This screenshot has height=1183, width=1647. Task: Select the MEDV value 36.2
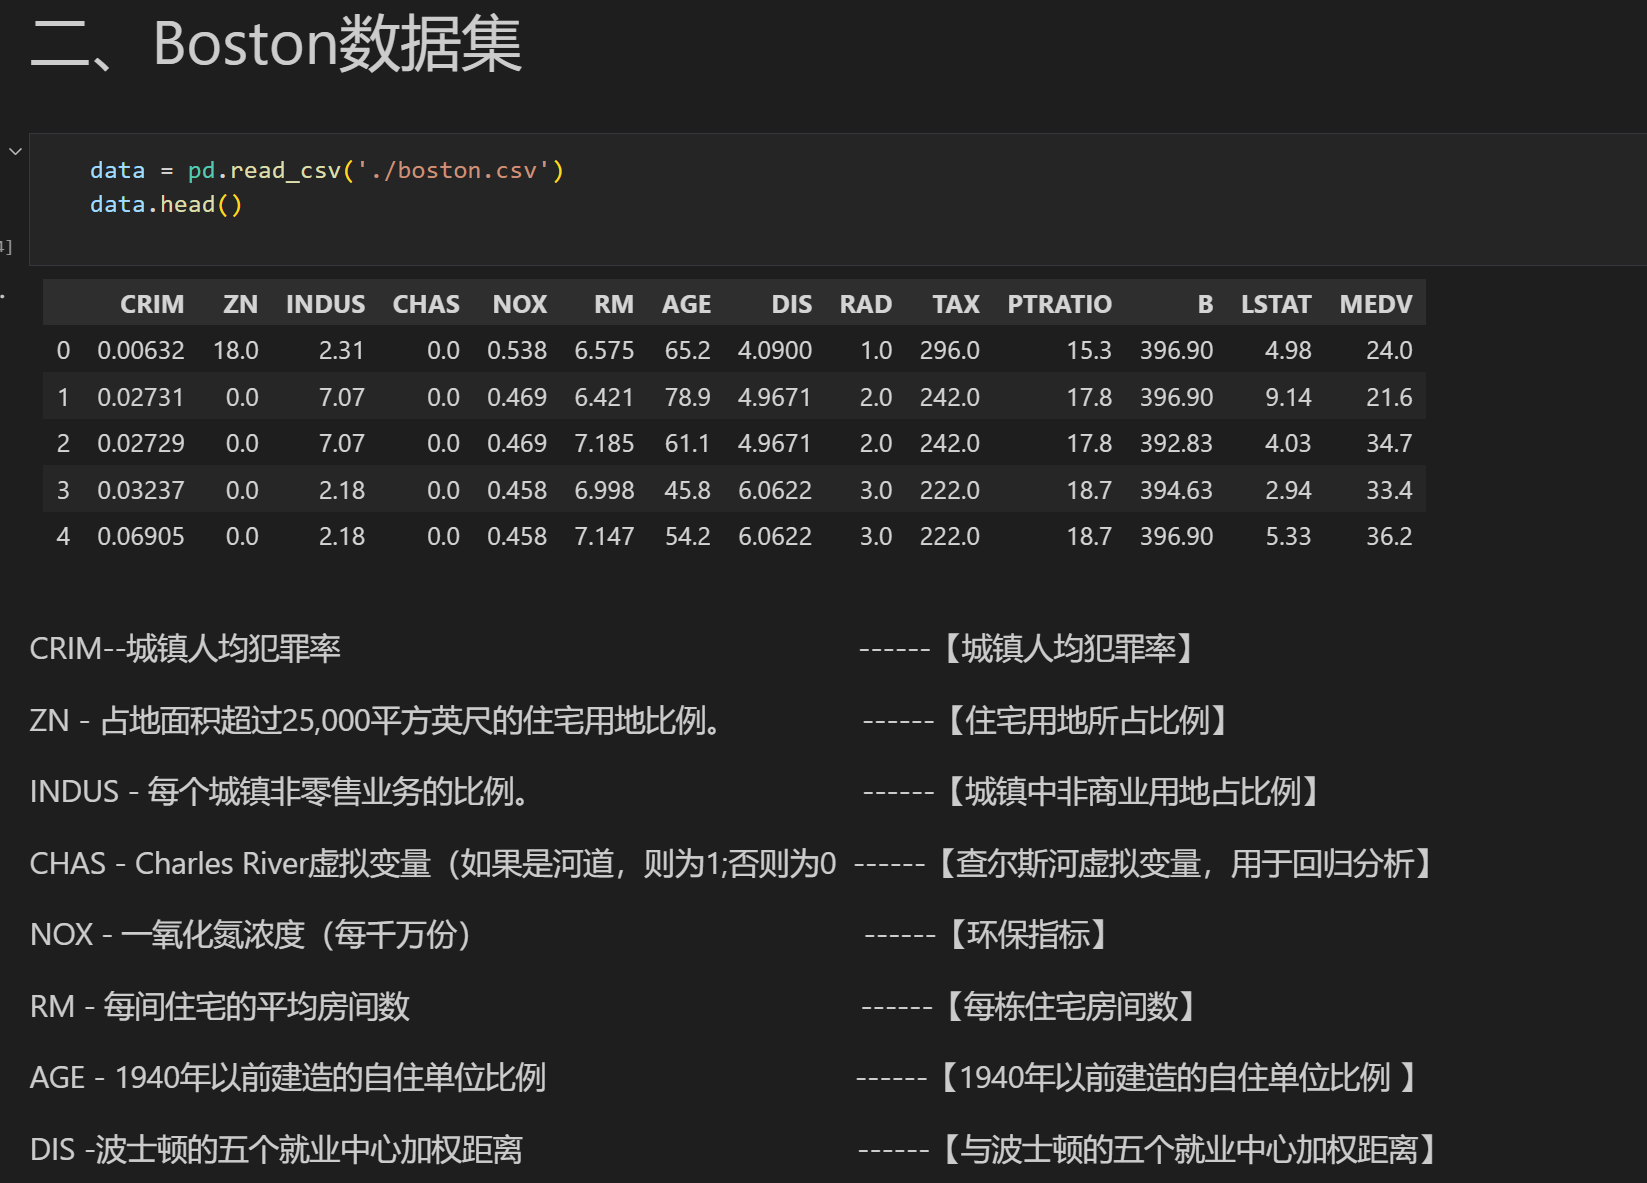[1390, 537]
